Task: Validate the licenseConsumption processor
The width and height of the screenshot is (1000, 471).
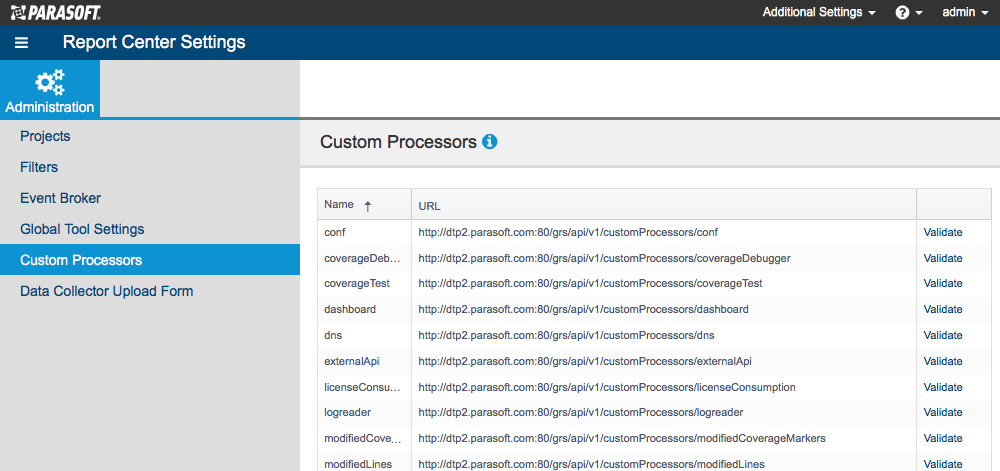Action: pos(943,387)
